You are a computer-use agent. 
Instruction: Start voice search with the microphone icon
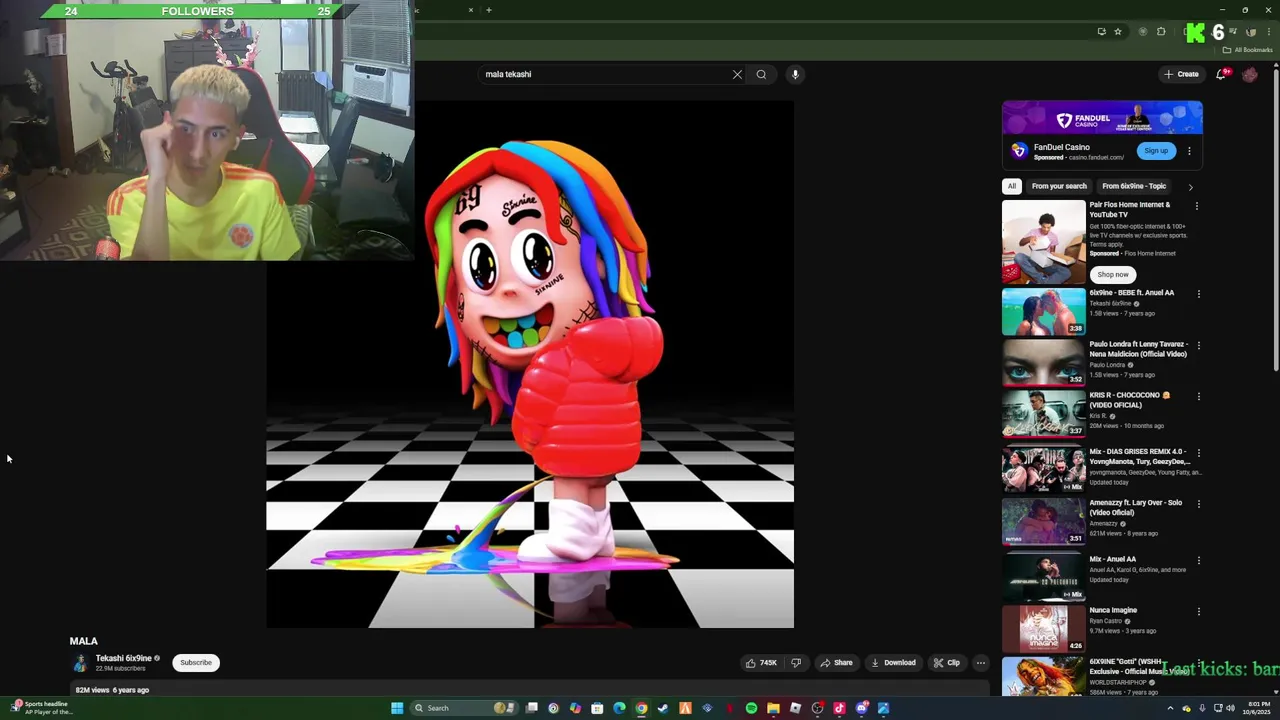pyautogui.click(x=795, y=74)
